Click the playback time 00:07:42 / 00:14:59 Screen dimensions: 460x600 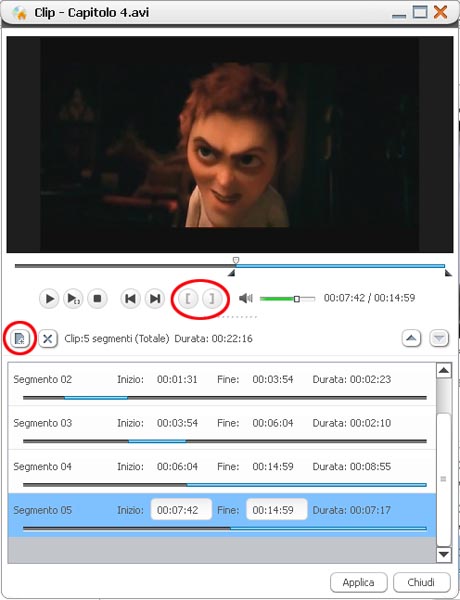click(369, 298)
